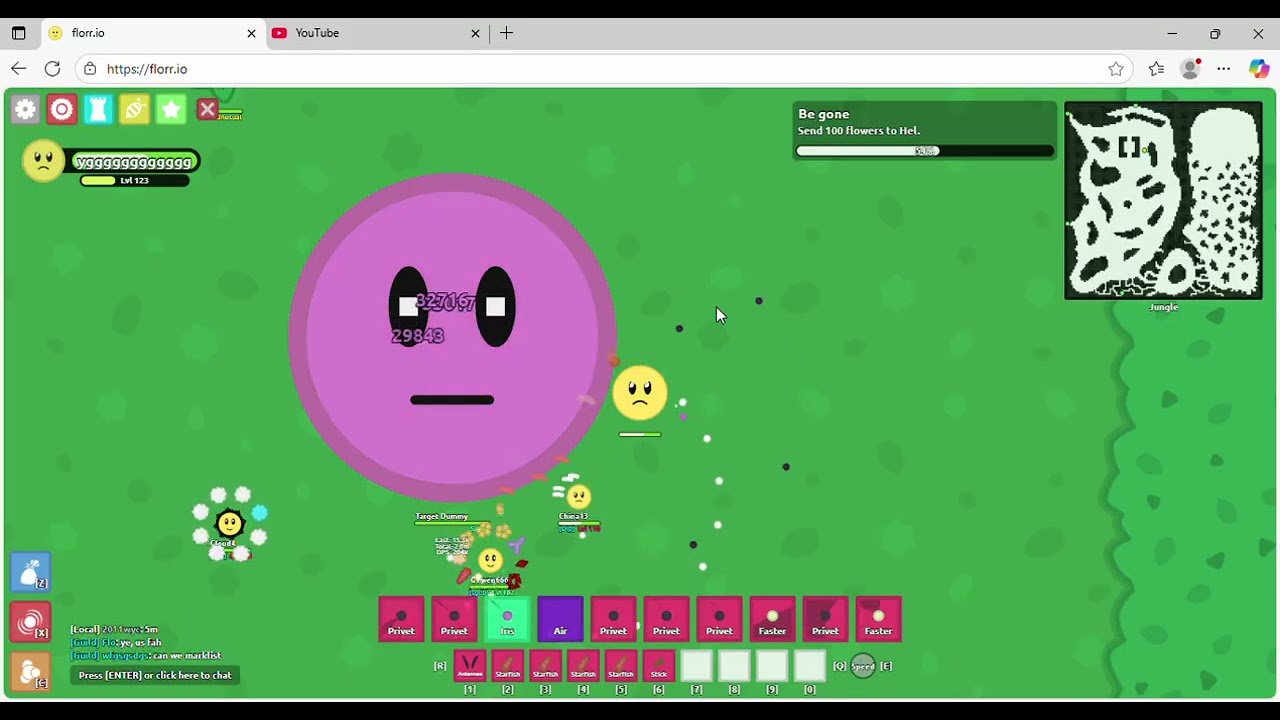Click the [Guild] Flo chat message
The width and height of the screenshot is (1280, 720).
tap(116, 643)
